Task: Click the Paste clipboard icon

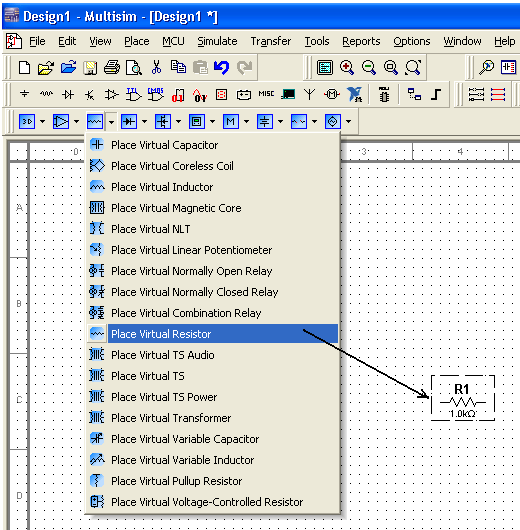Action: 200,67
